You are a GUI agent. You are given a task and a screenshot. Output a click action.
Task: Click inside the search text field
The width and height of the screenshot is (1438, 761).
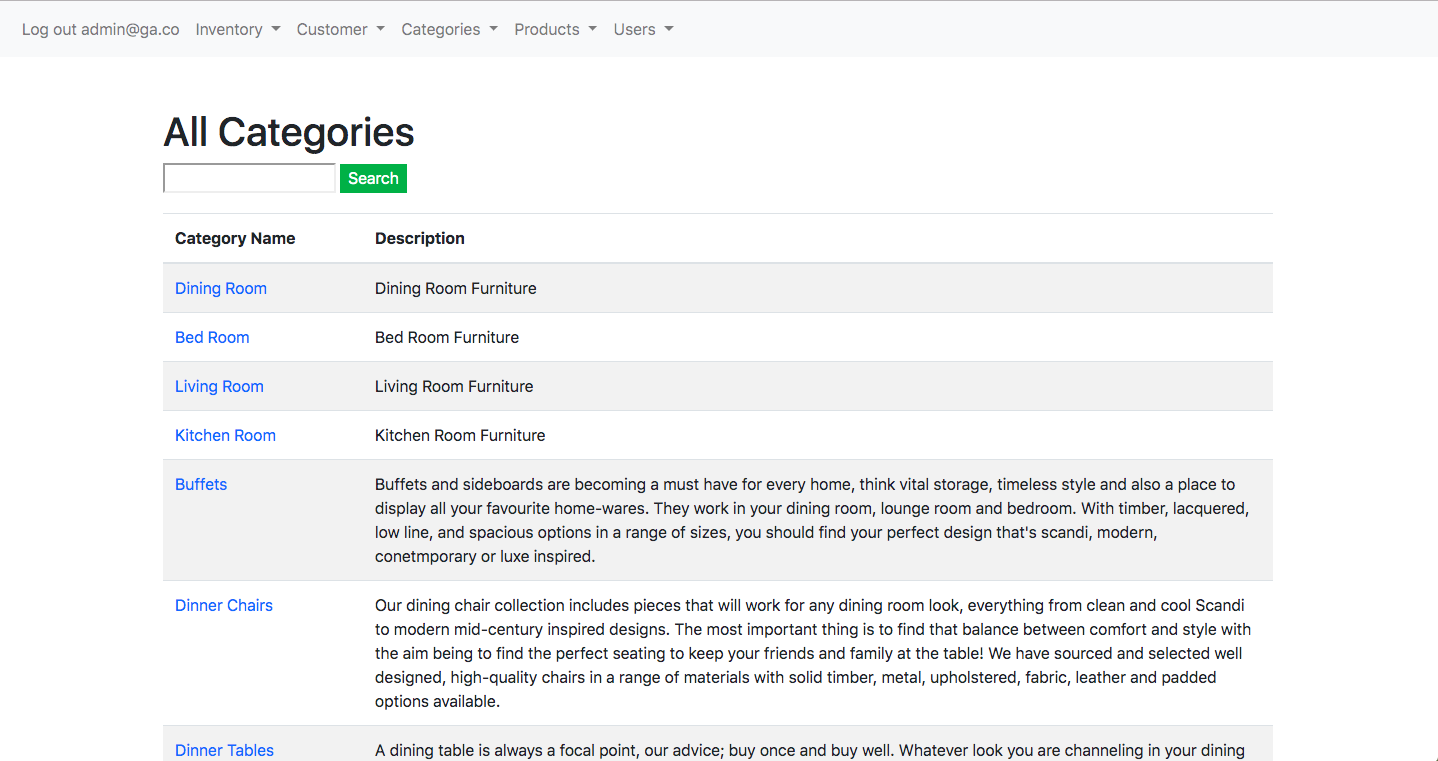point(248,177)
